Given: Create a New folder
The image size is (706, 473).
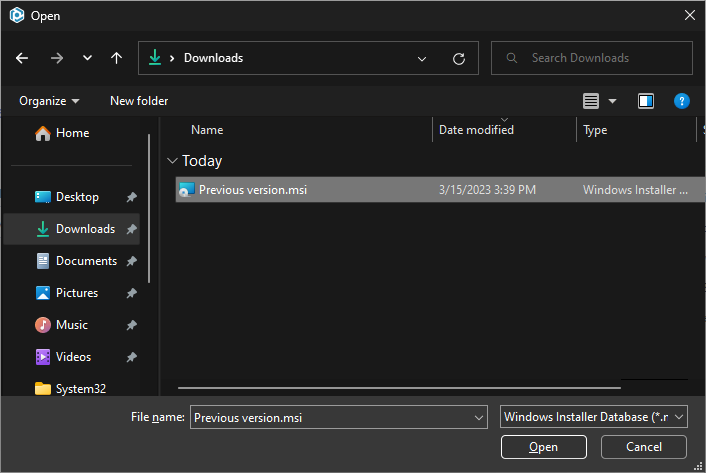Looking at the screenshot, I should pos(139,101).
